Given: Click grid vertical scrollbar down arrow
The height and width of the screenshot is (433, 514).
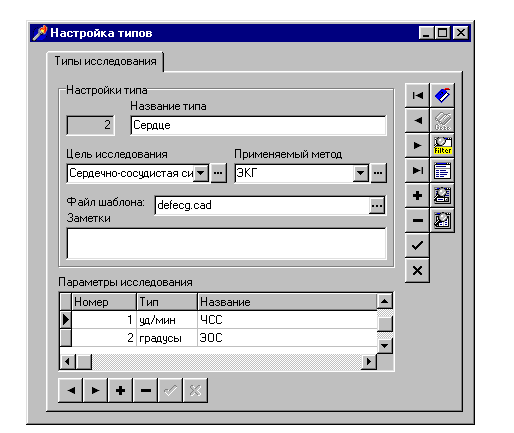Looking at the screenshot, I should click(x=385, y=346).
